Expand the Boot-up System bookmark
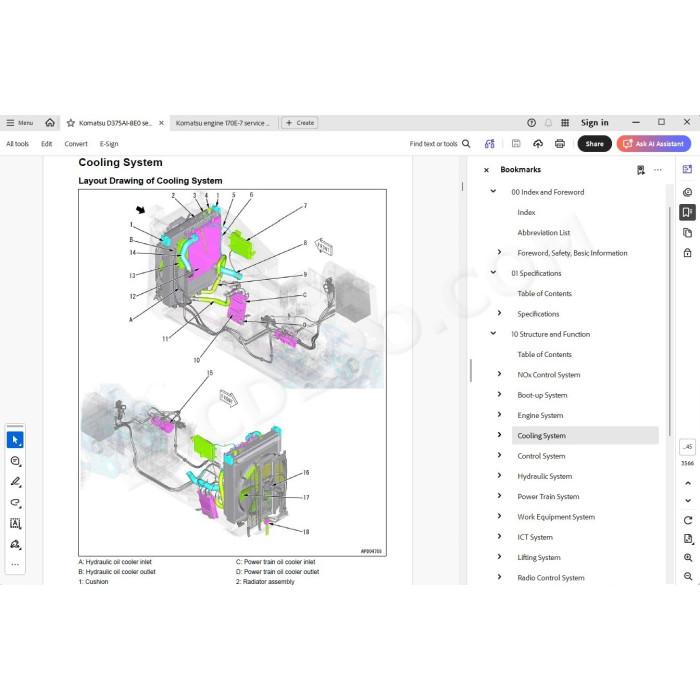The image size is (700, 700). click(499, 395)
